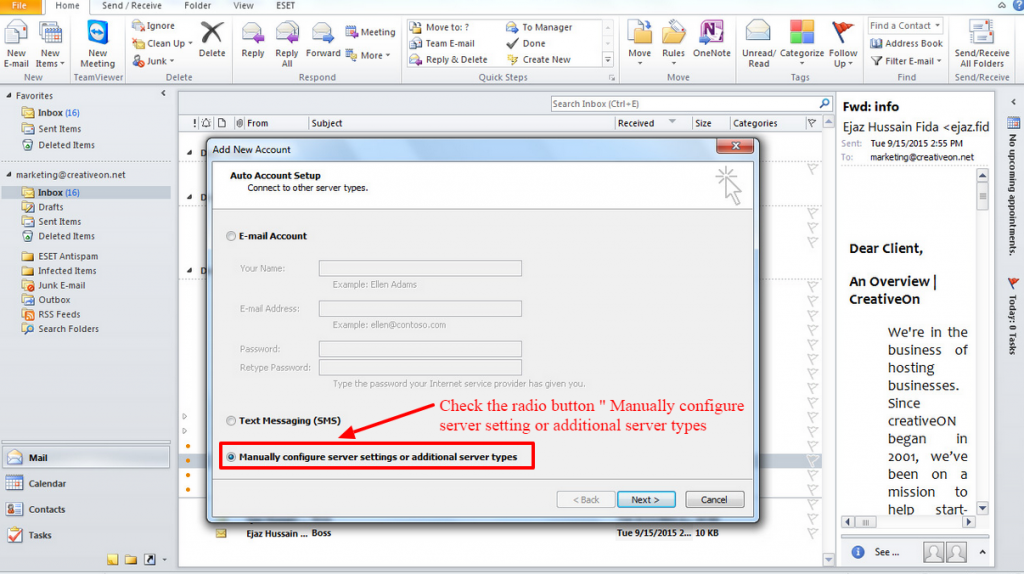Send the item to OneNote
The height and width of the screenshot is (574, 1024).
[x=711, y=40]
